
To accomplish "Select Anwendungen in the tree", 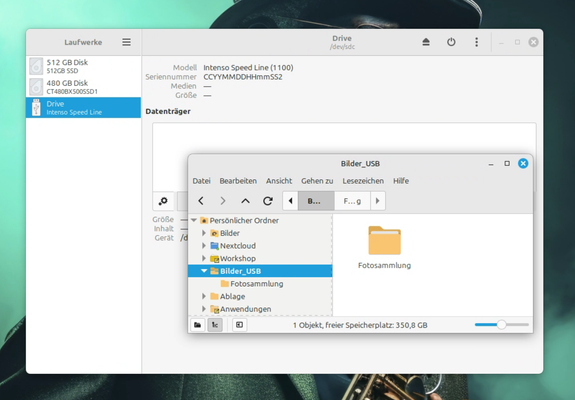I will click(x=246, y=309).
